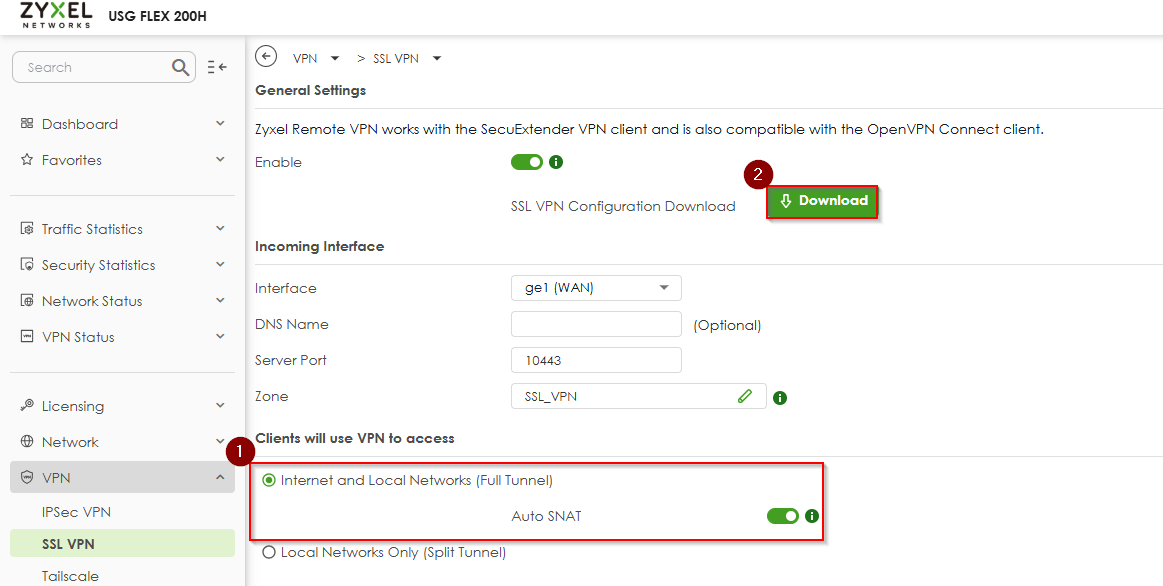Click the VPN Status icon
Screen dimensions: 1163x586
(x=27, y=337)
